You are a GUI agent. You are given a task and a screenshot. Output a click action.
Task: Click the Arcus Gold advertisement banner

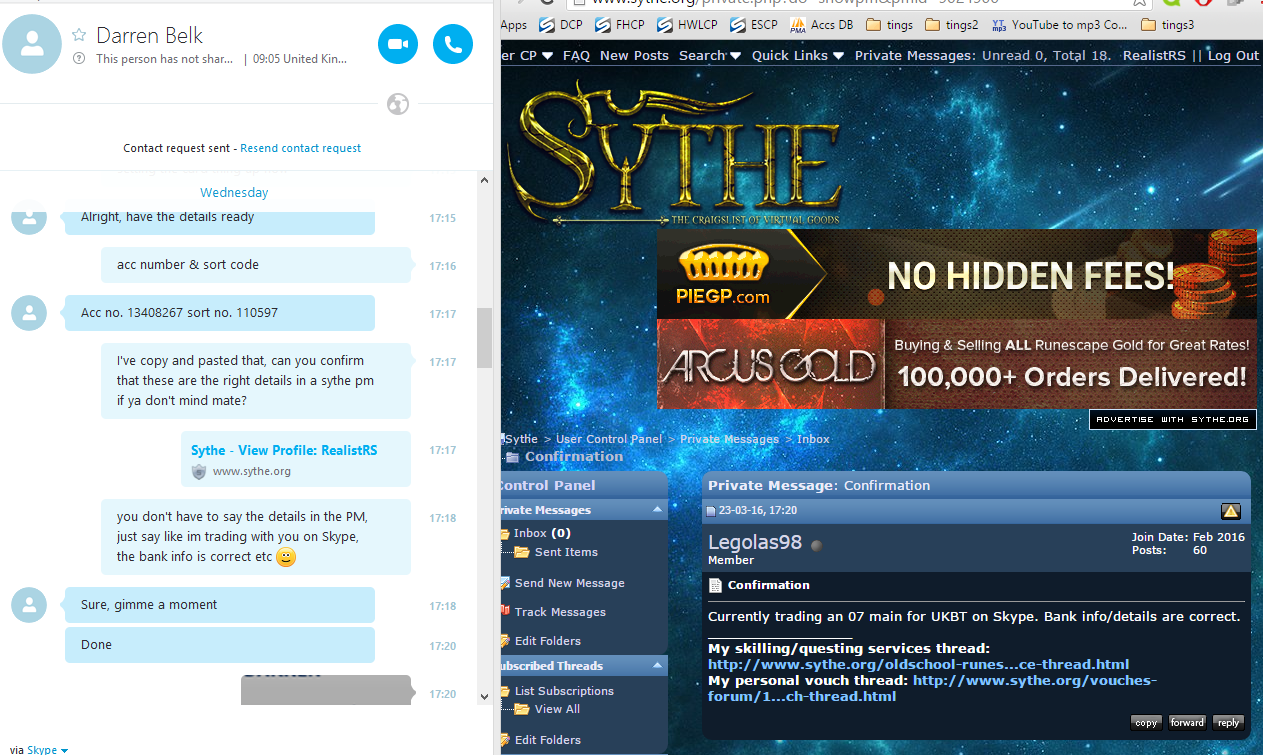click(957, 364)
